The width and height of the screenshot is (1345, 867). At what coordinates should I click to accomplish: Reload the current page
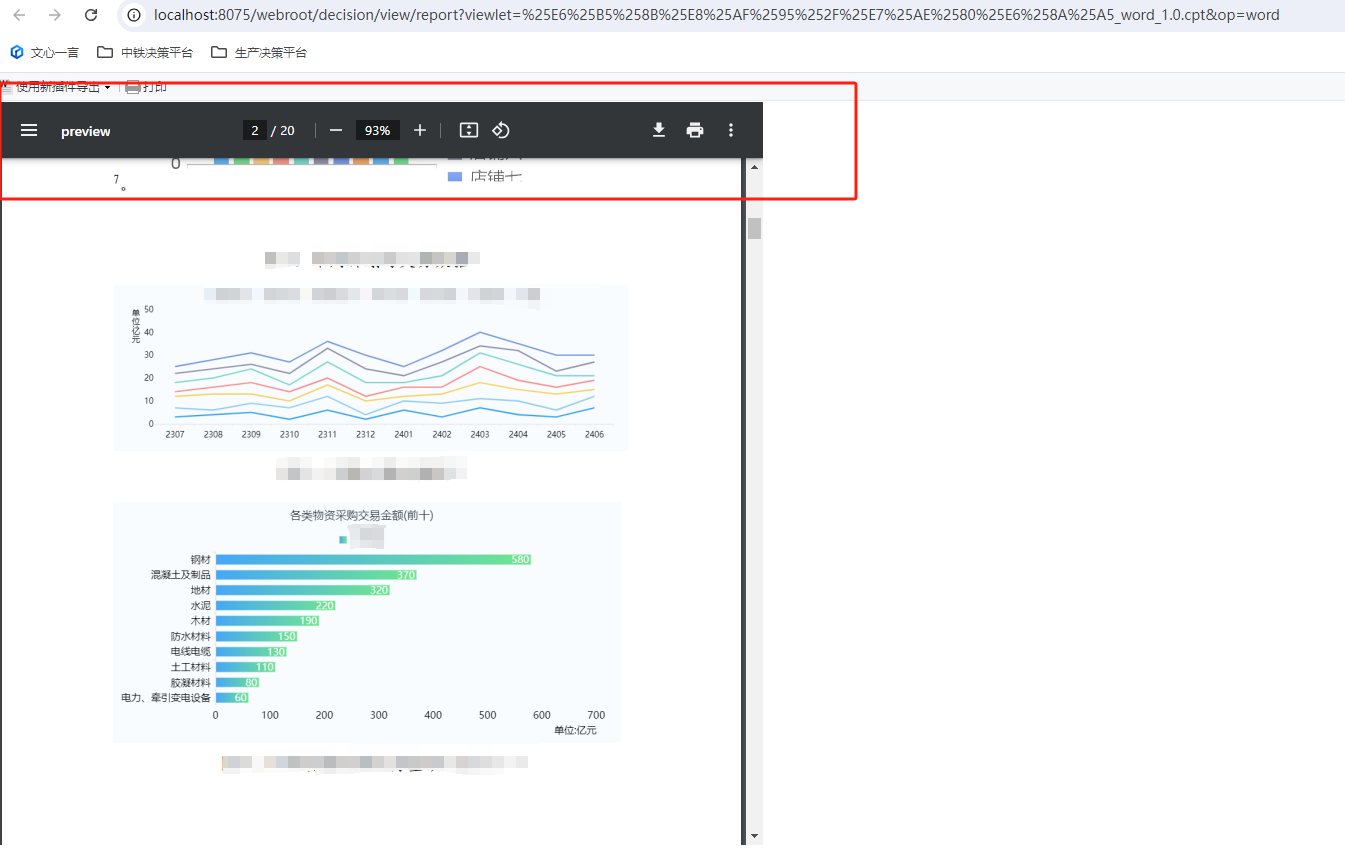91,15
